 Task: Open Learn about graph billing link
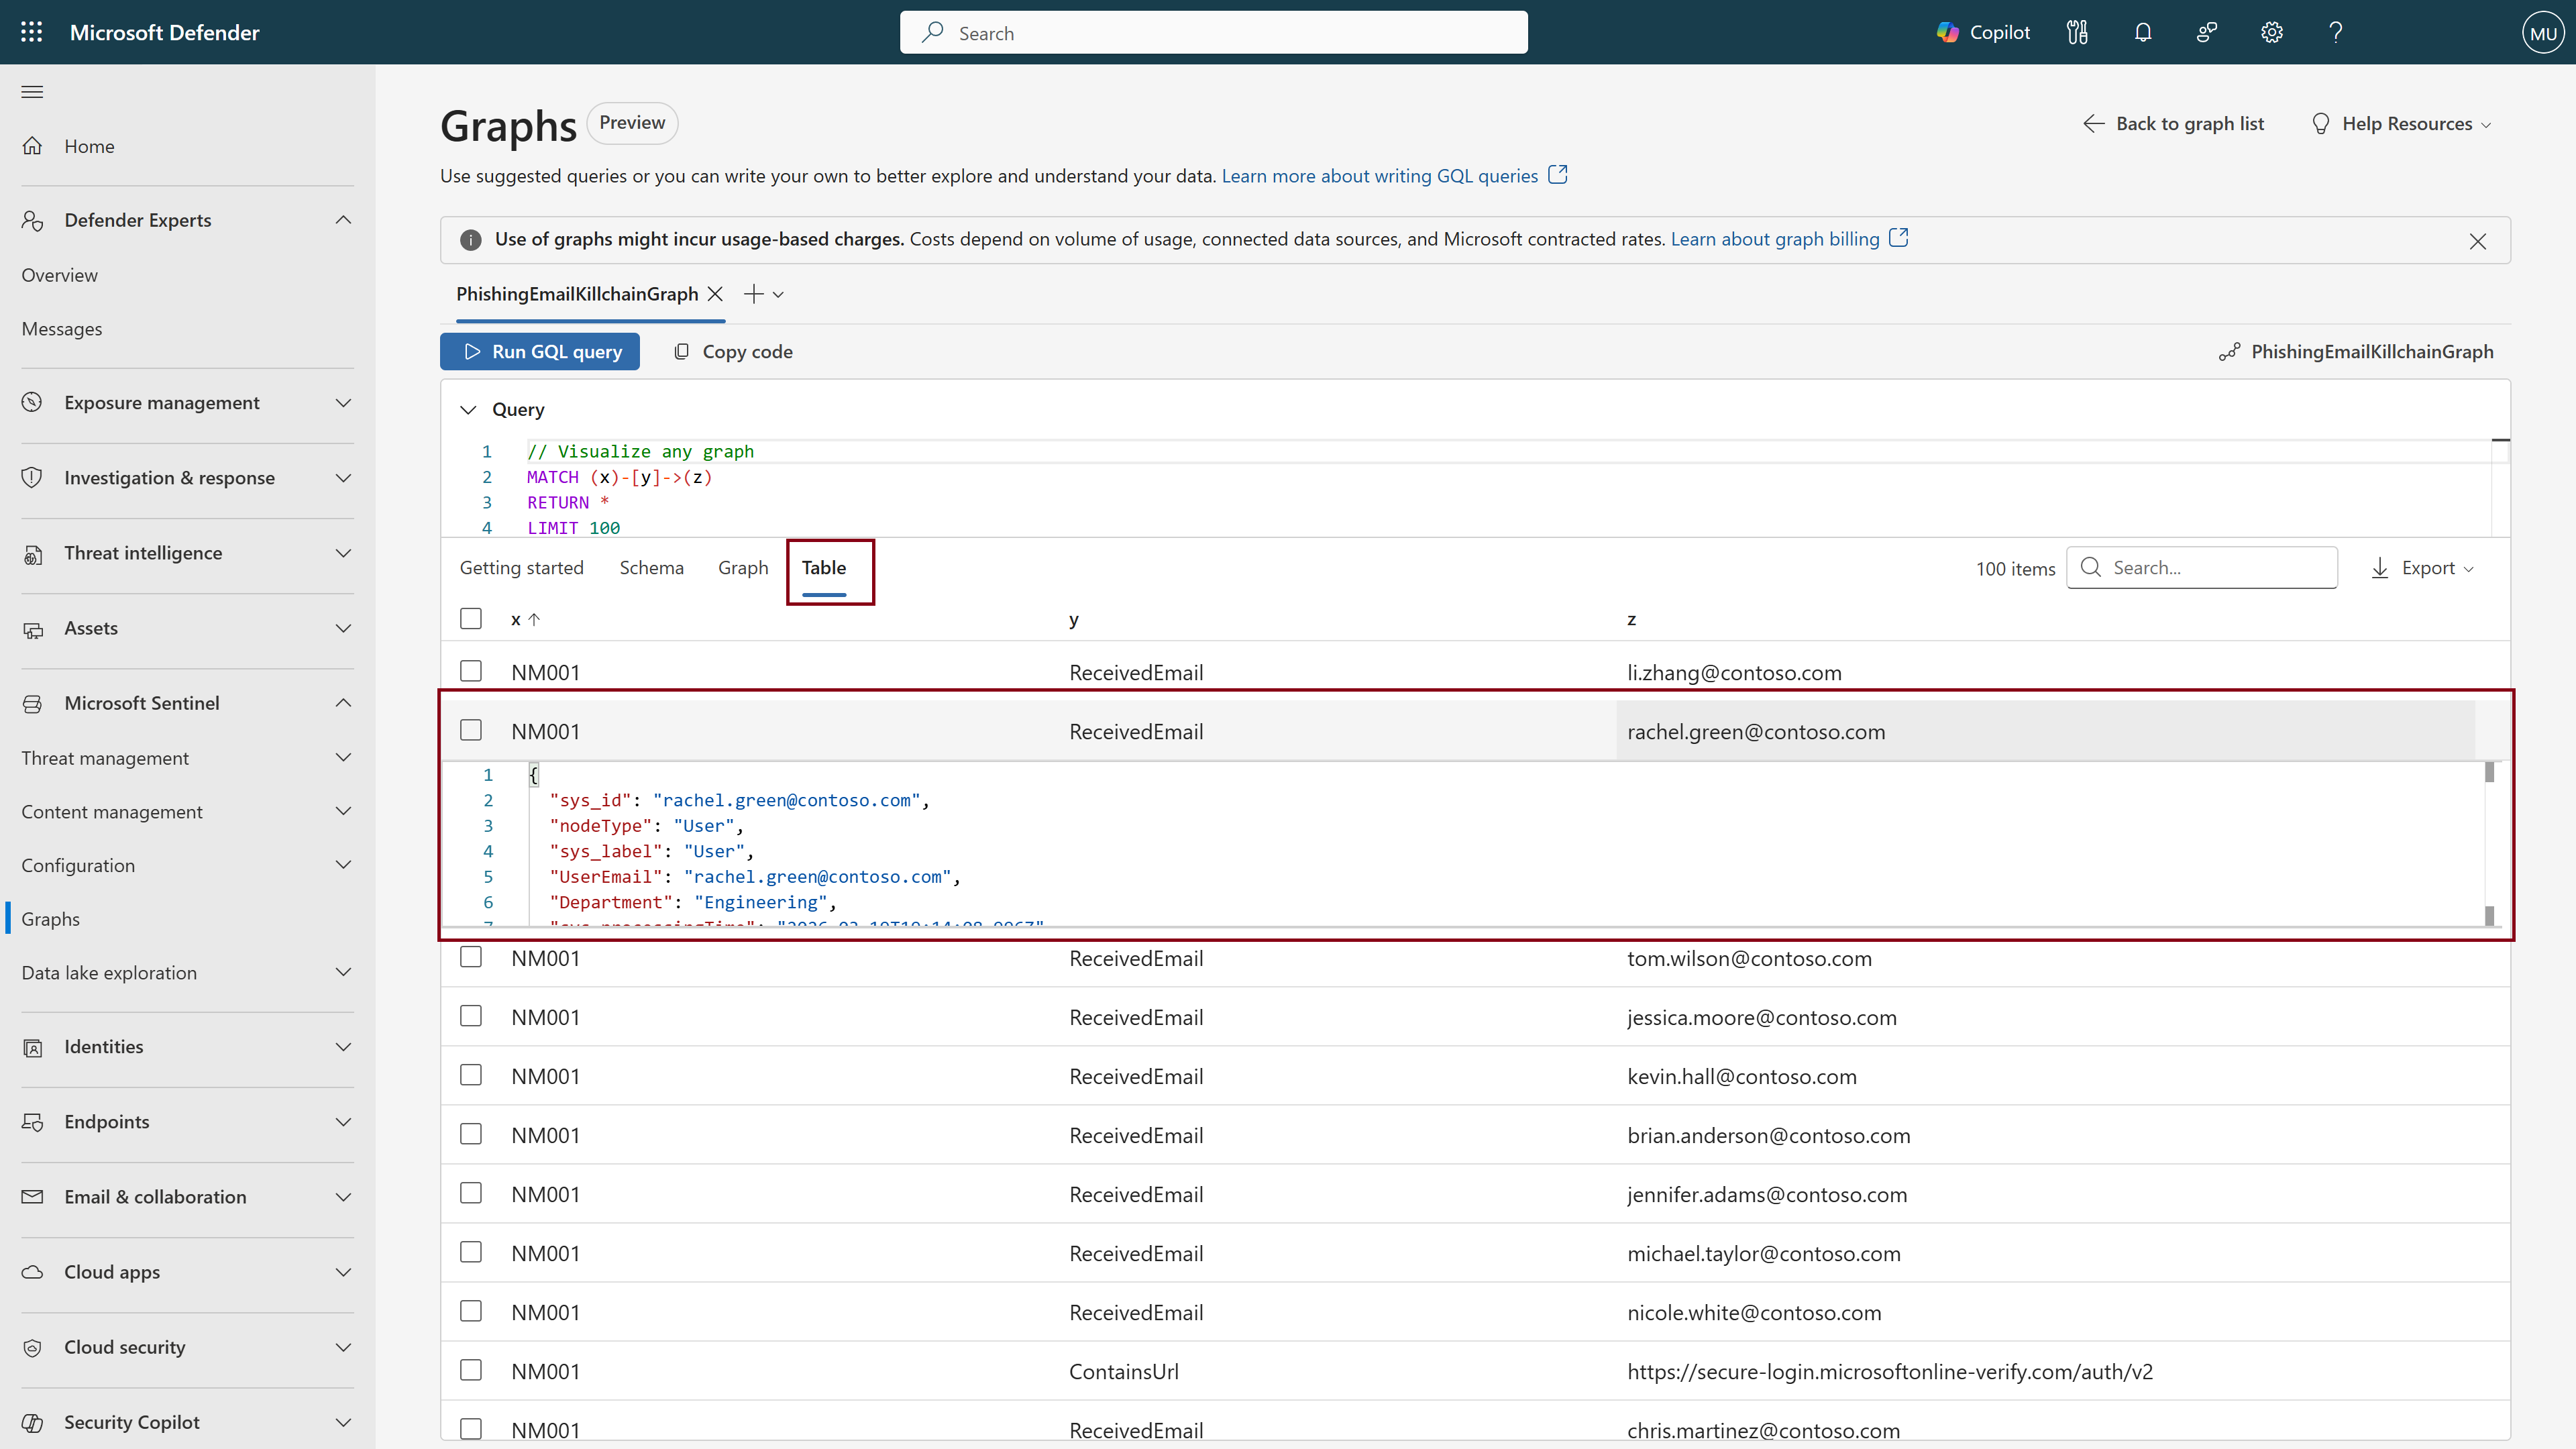(1775, 239)
